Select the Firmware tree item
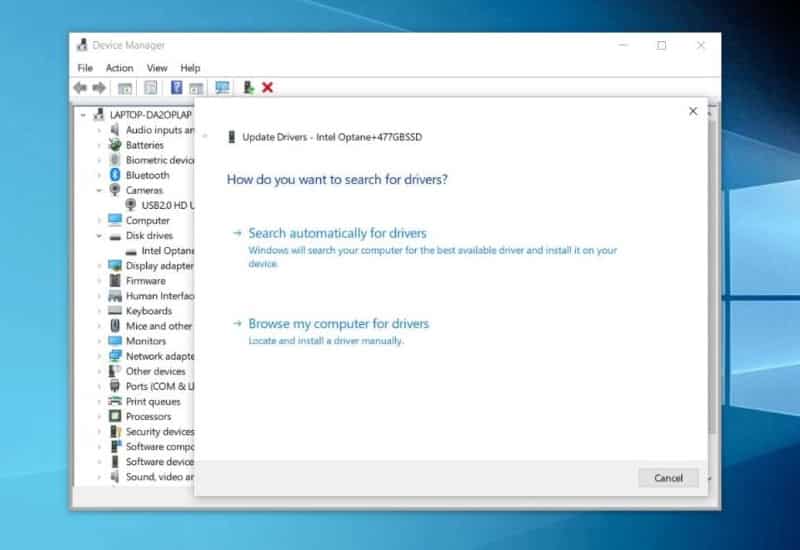 click(x=145, y=281)
